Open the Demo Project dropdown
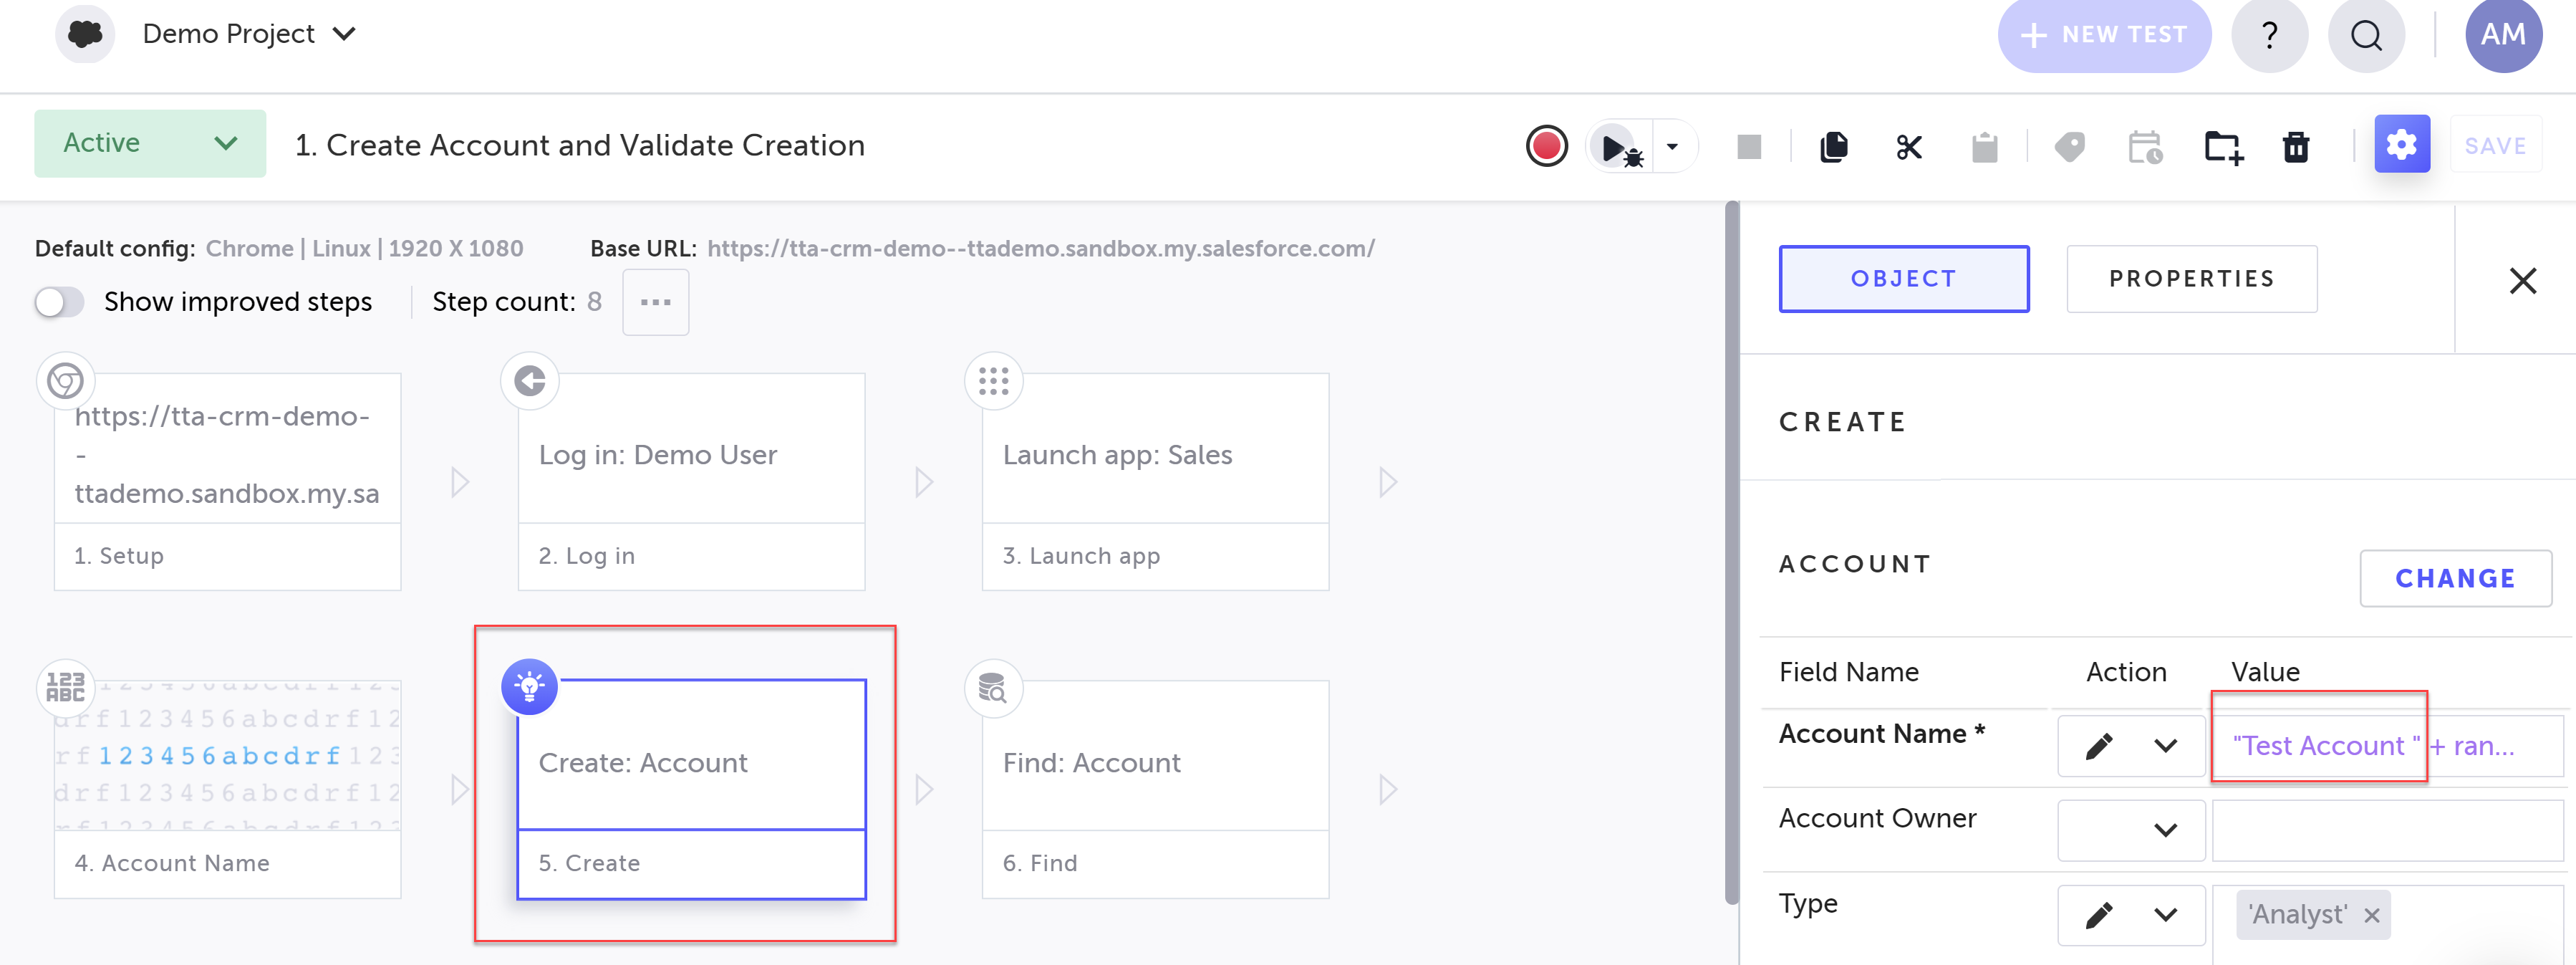 (x=249, y=34)
